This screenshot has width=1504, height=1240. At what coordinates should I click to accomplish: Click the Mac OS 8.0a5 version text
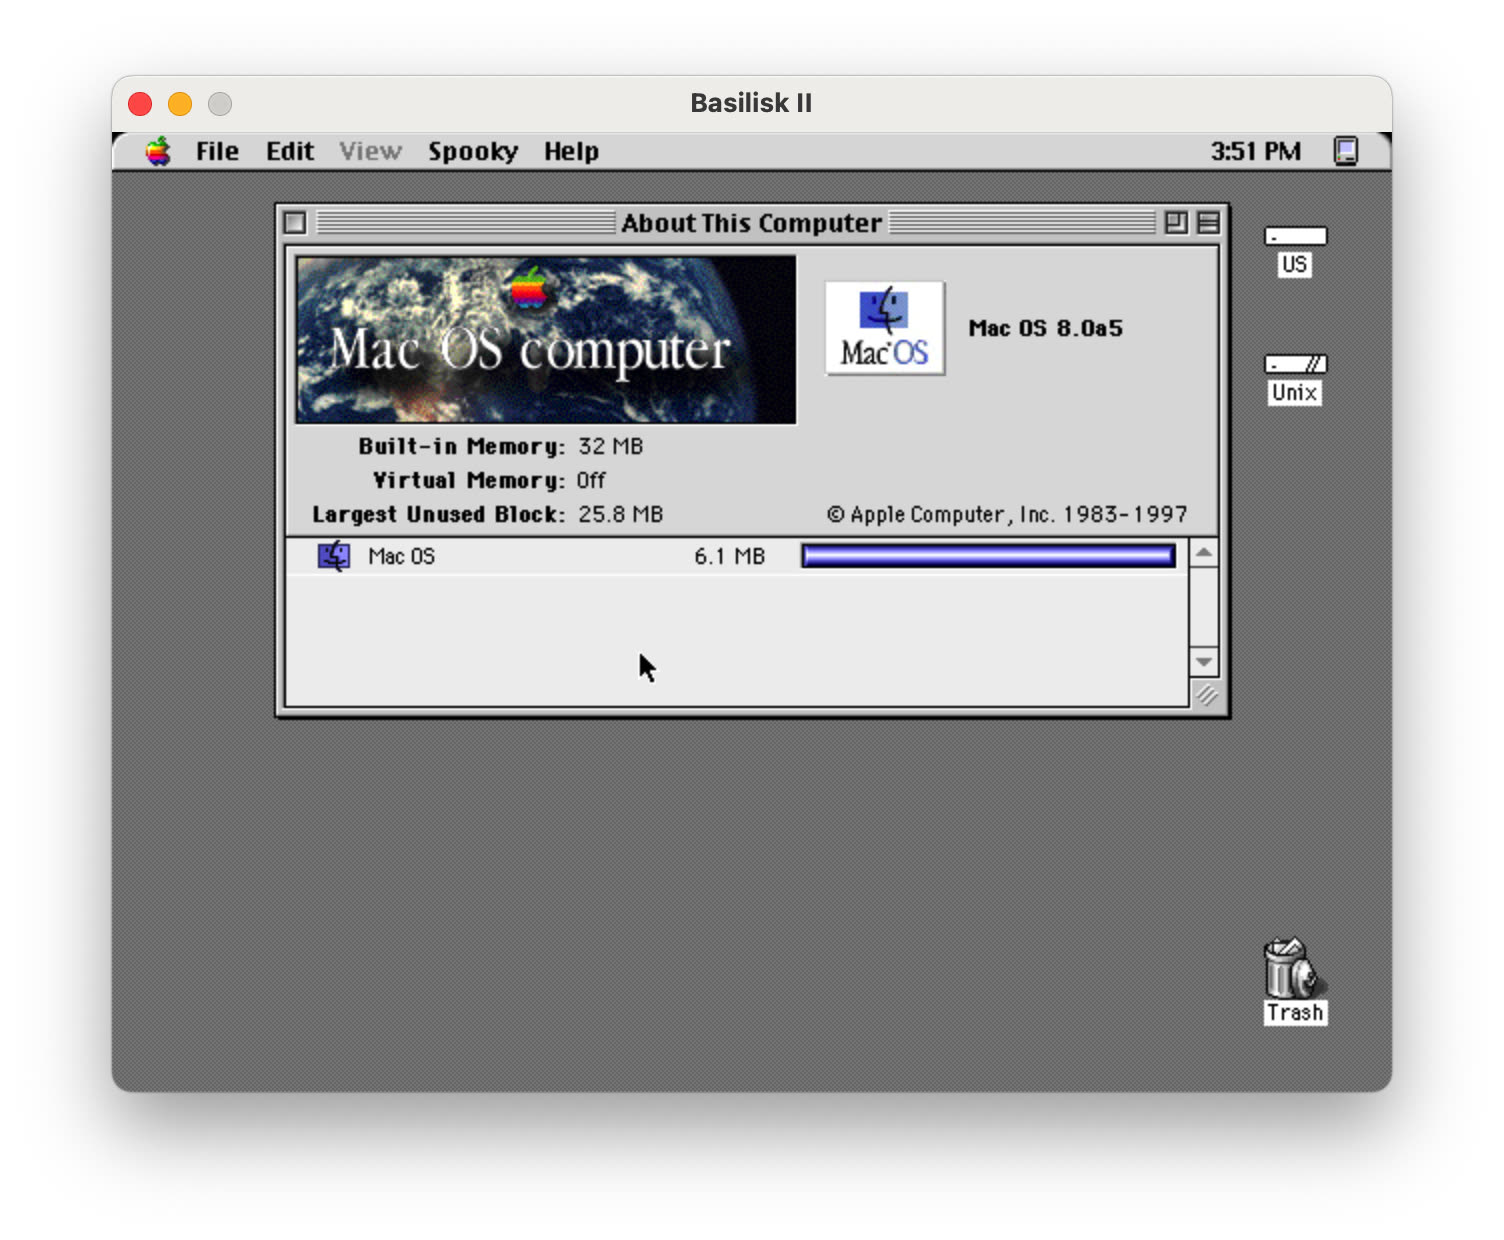pos(1046,328)
